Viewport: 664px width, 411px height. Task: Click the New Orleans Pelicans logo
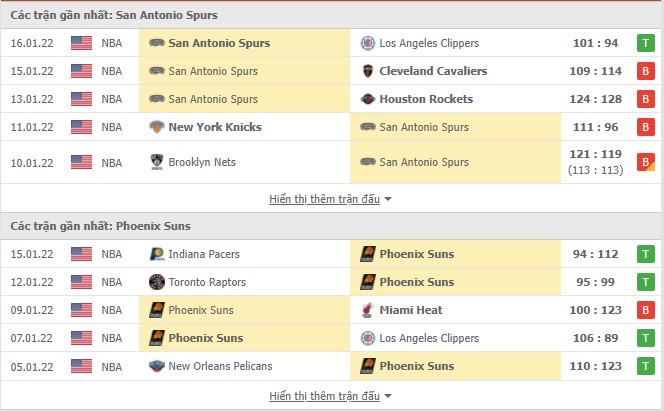point(157,366)
